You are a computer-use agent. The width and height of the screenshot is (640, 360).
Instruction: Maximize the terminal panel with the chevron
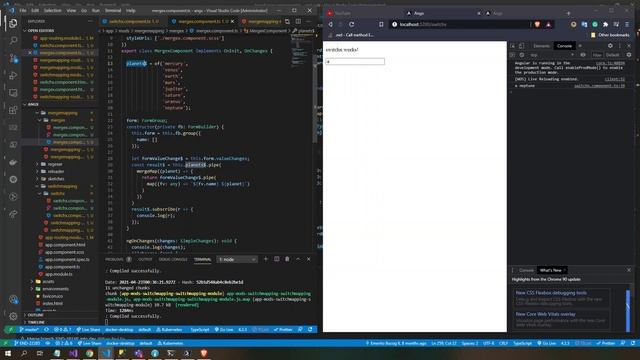(298, 259)
